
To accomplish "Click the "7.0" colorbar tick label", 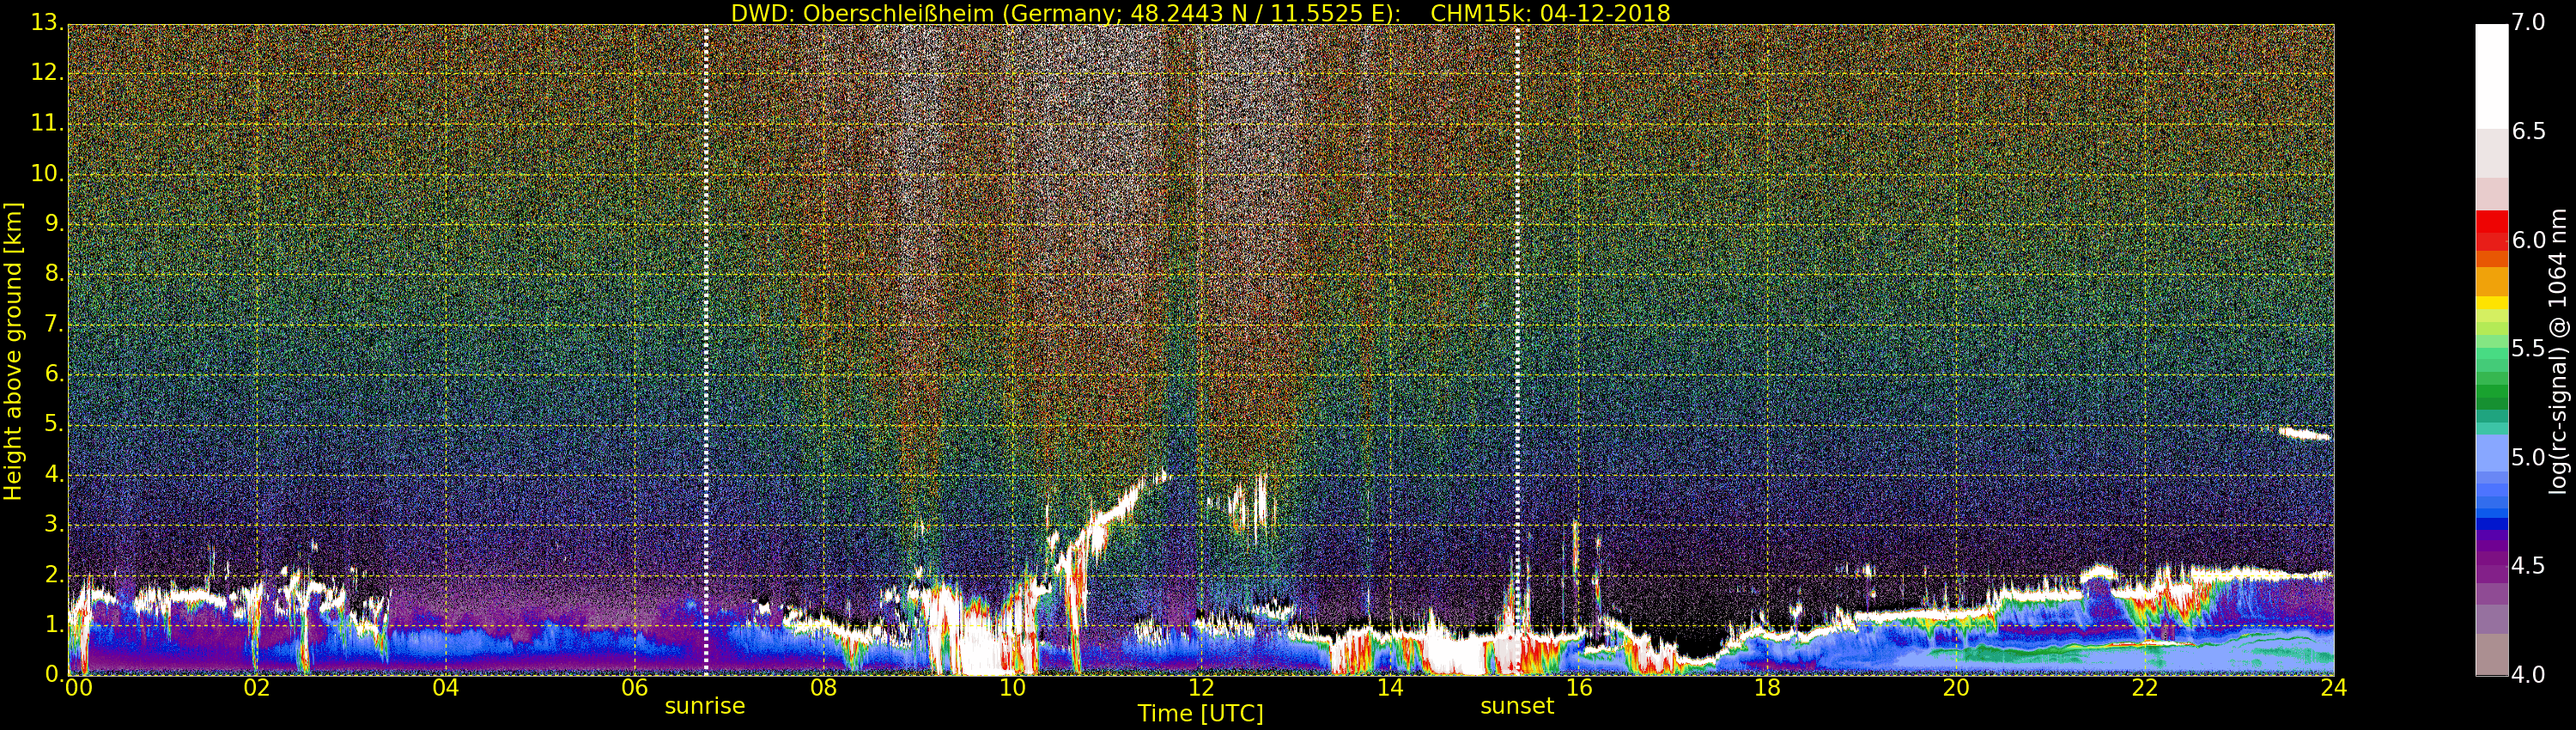I will (2529, 23).
